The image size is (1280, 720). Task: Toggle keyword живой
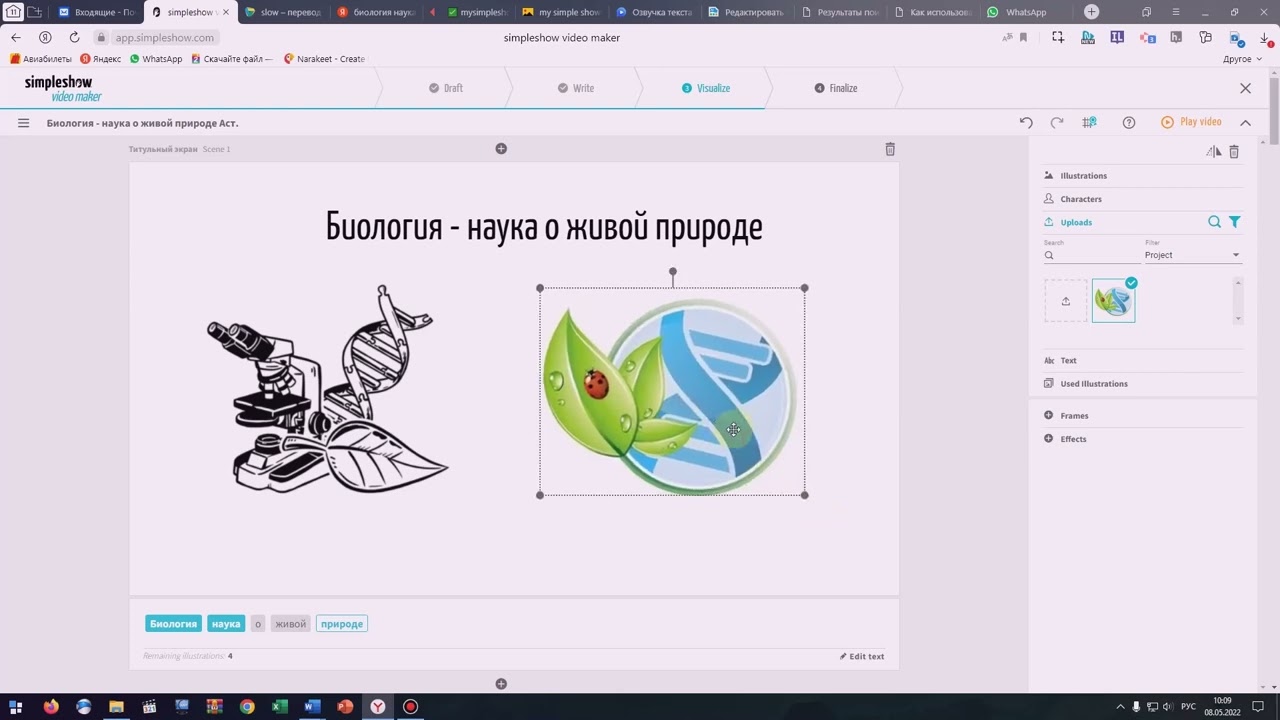coord(290,624)
